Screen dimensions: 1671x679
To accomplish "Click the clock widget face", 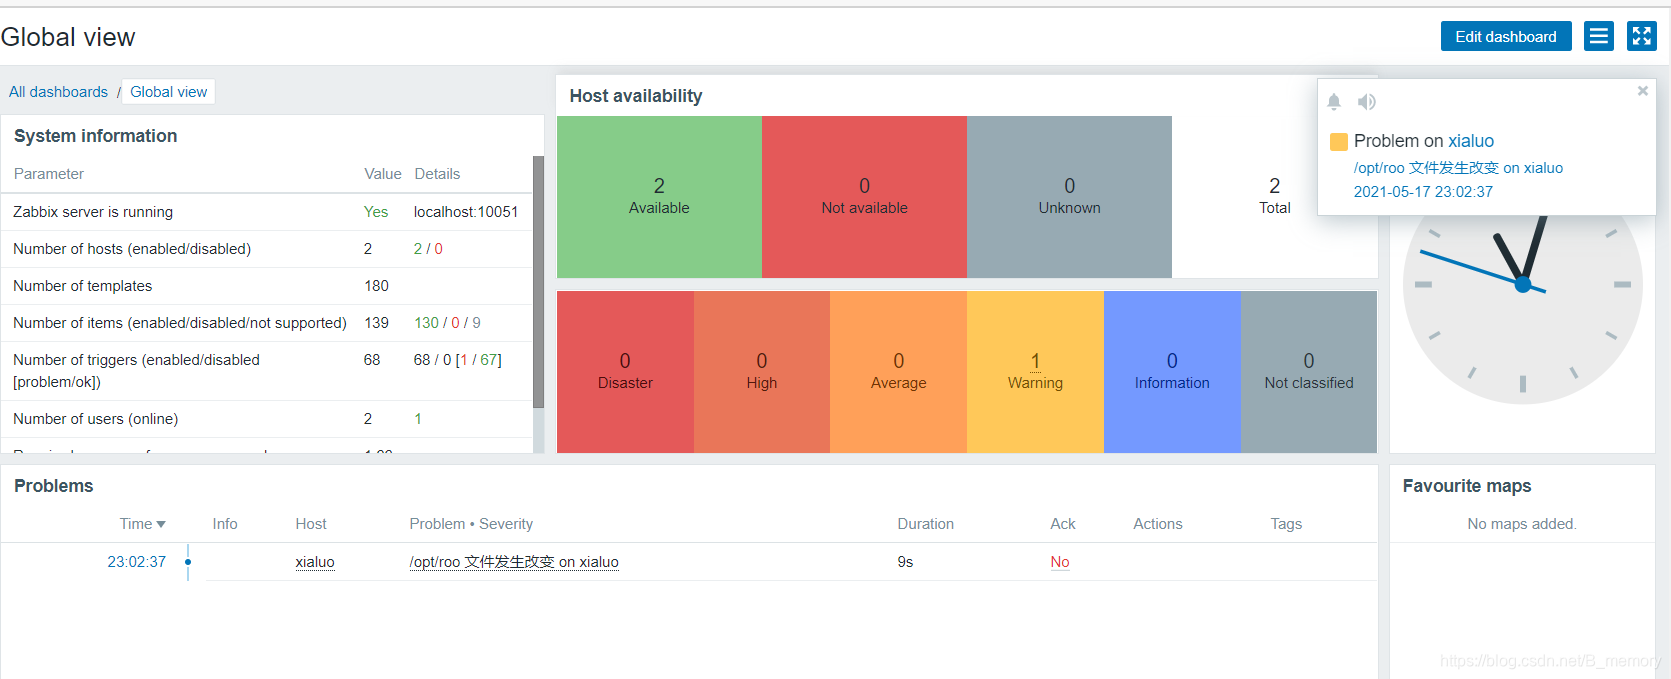I will (1522, 285).
